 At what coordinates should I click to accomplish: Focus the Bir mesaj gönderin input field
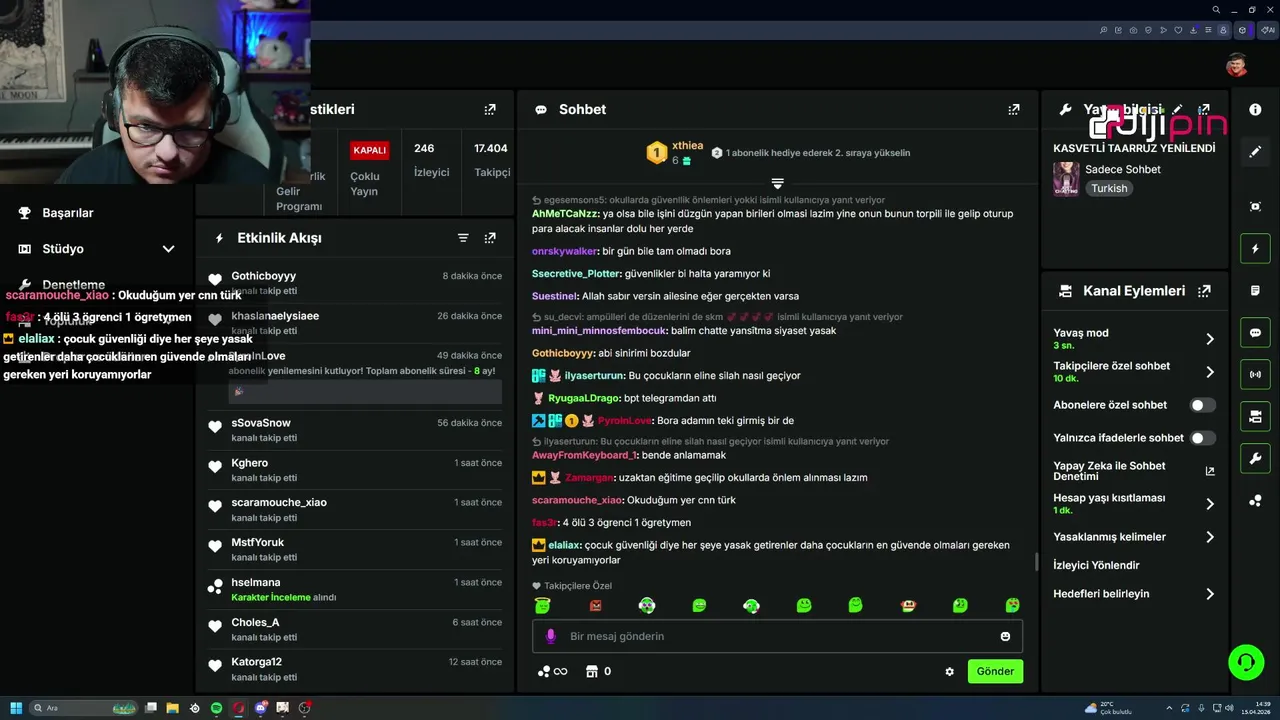[777, 636]
